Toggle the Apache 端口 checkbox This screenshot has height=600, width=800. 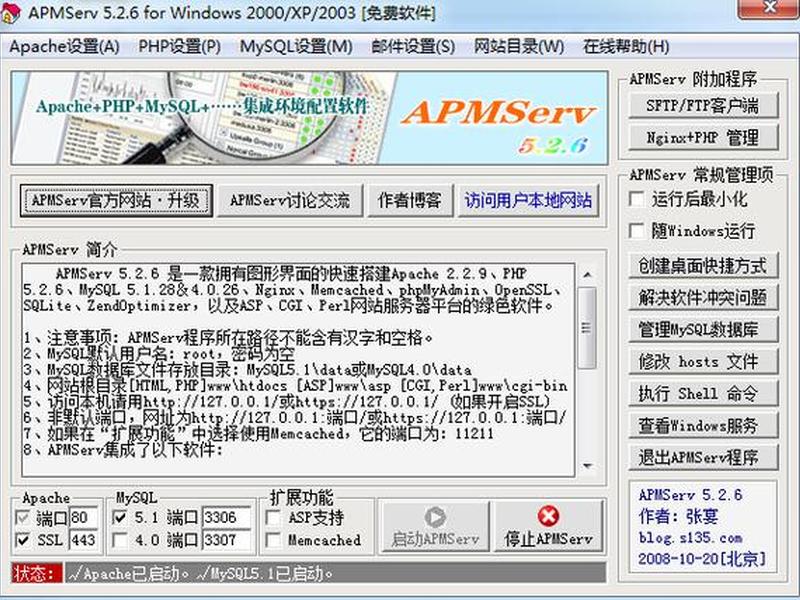(x=22, y=518)
